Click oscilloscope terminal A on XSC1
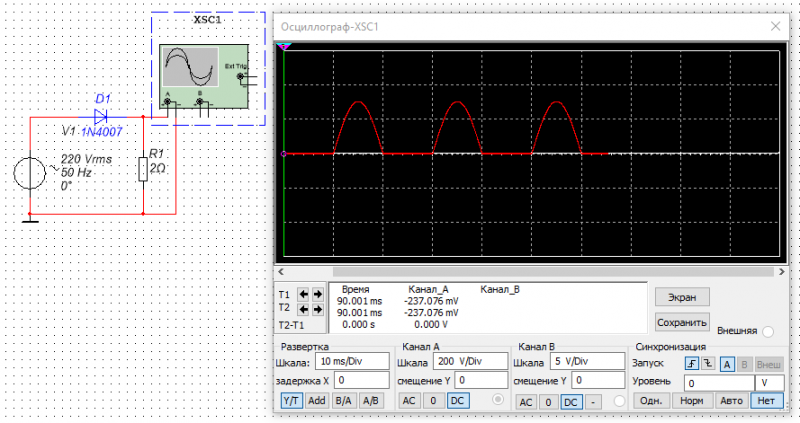800x423 pixels. [167, 102]
